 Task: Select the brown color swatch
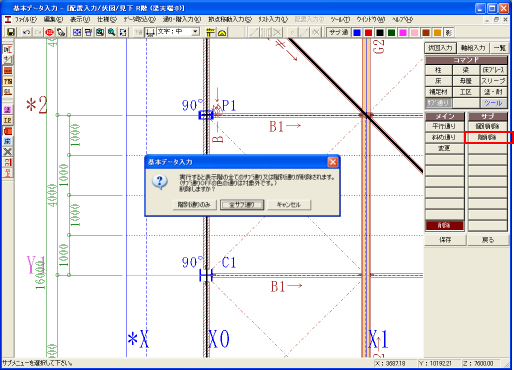426,32
